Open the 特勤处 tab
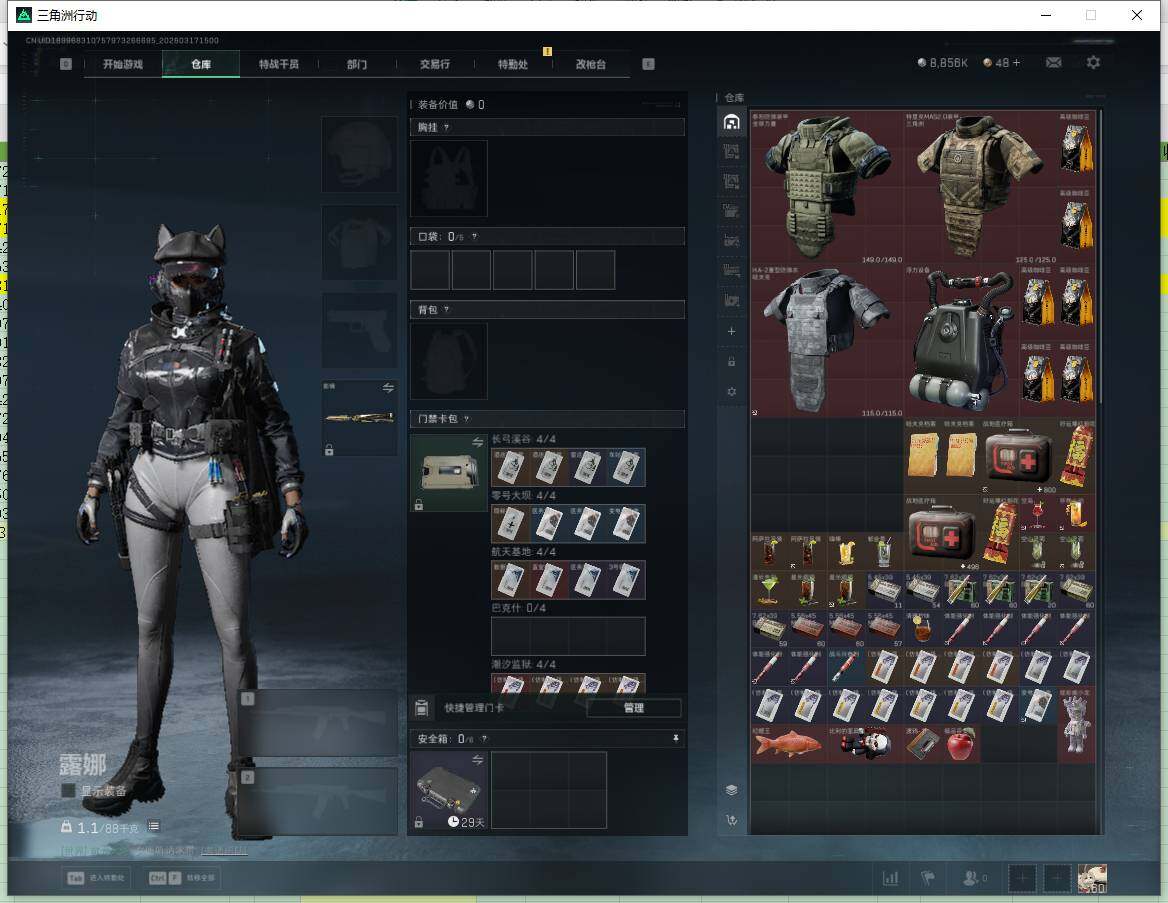1168x903 pixels. click(x=512, y=64)
